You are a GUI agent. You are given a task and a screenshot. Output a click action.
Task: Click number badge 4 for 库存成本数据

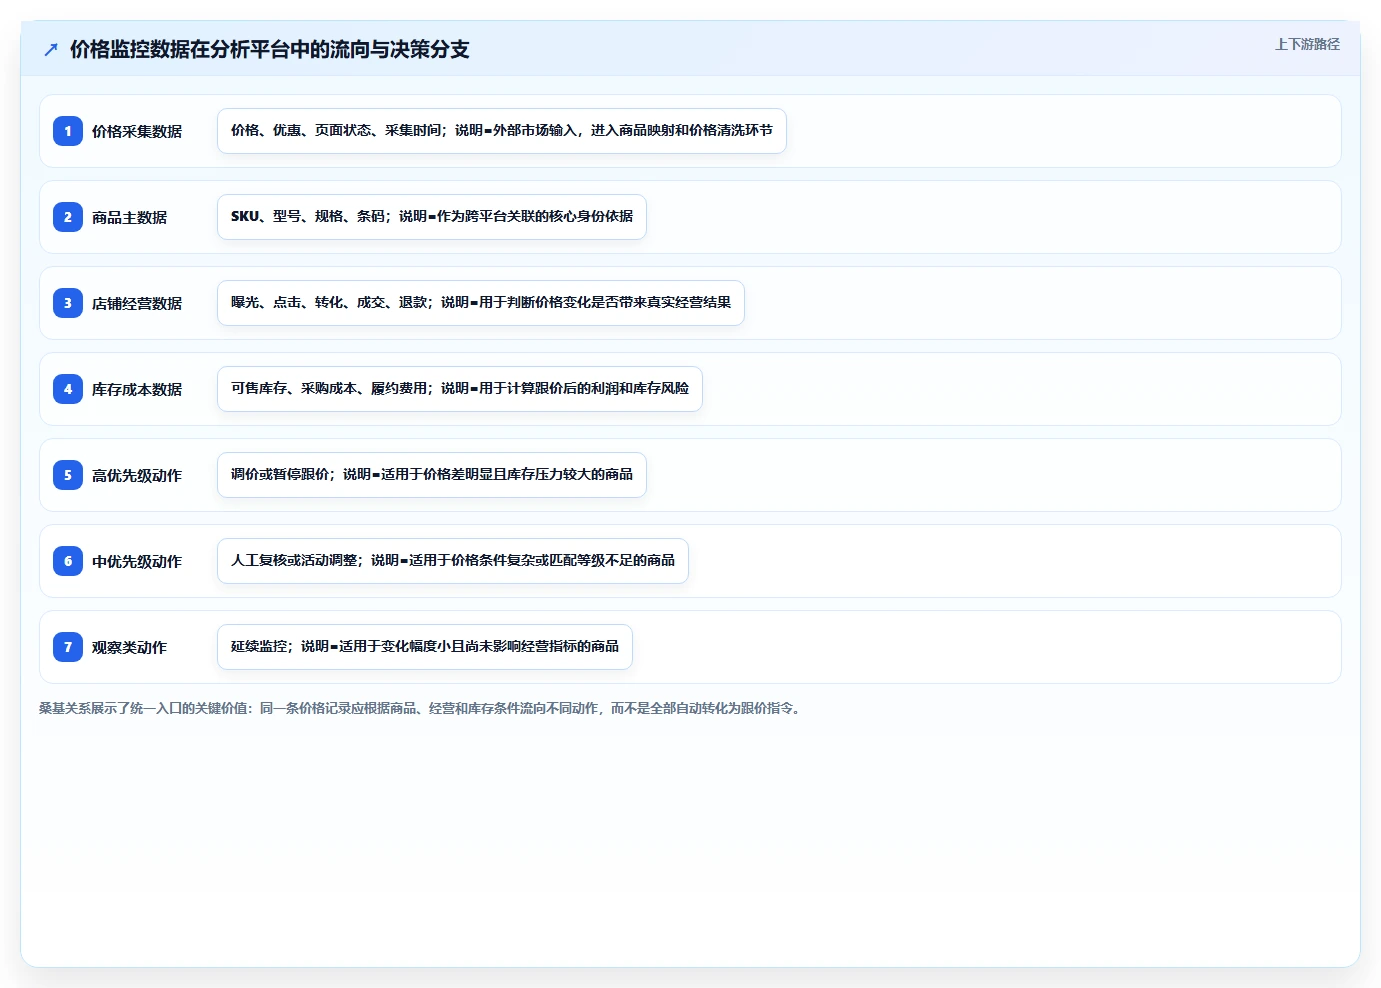click(68, 389)
